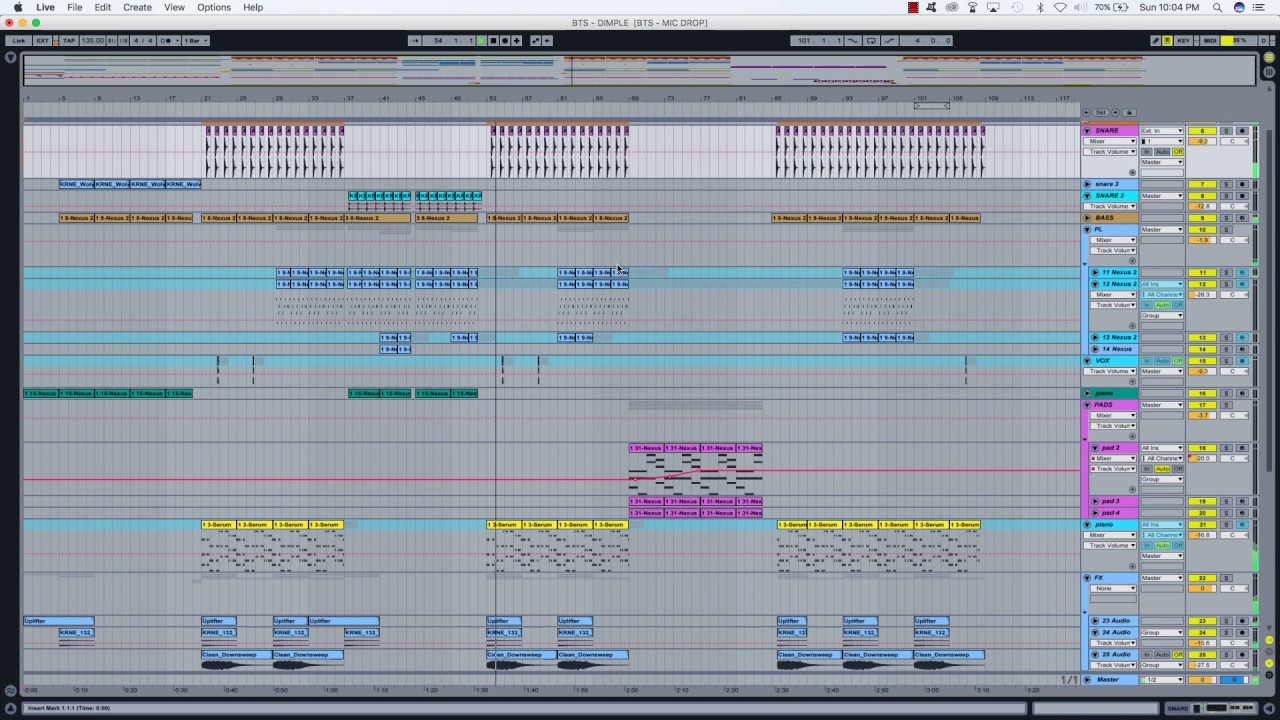Click the Link button
Image resolution: width=1280 pixels, height=720 pixels.
coord(19,41)
